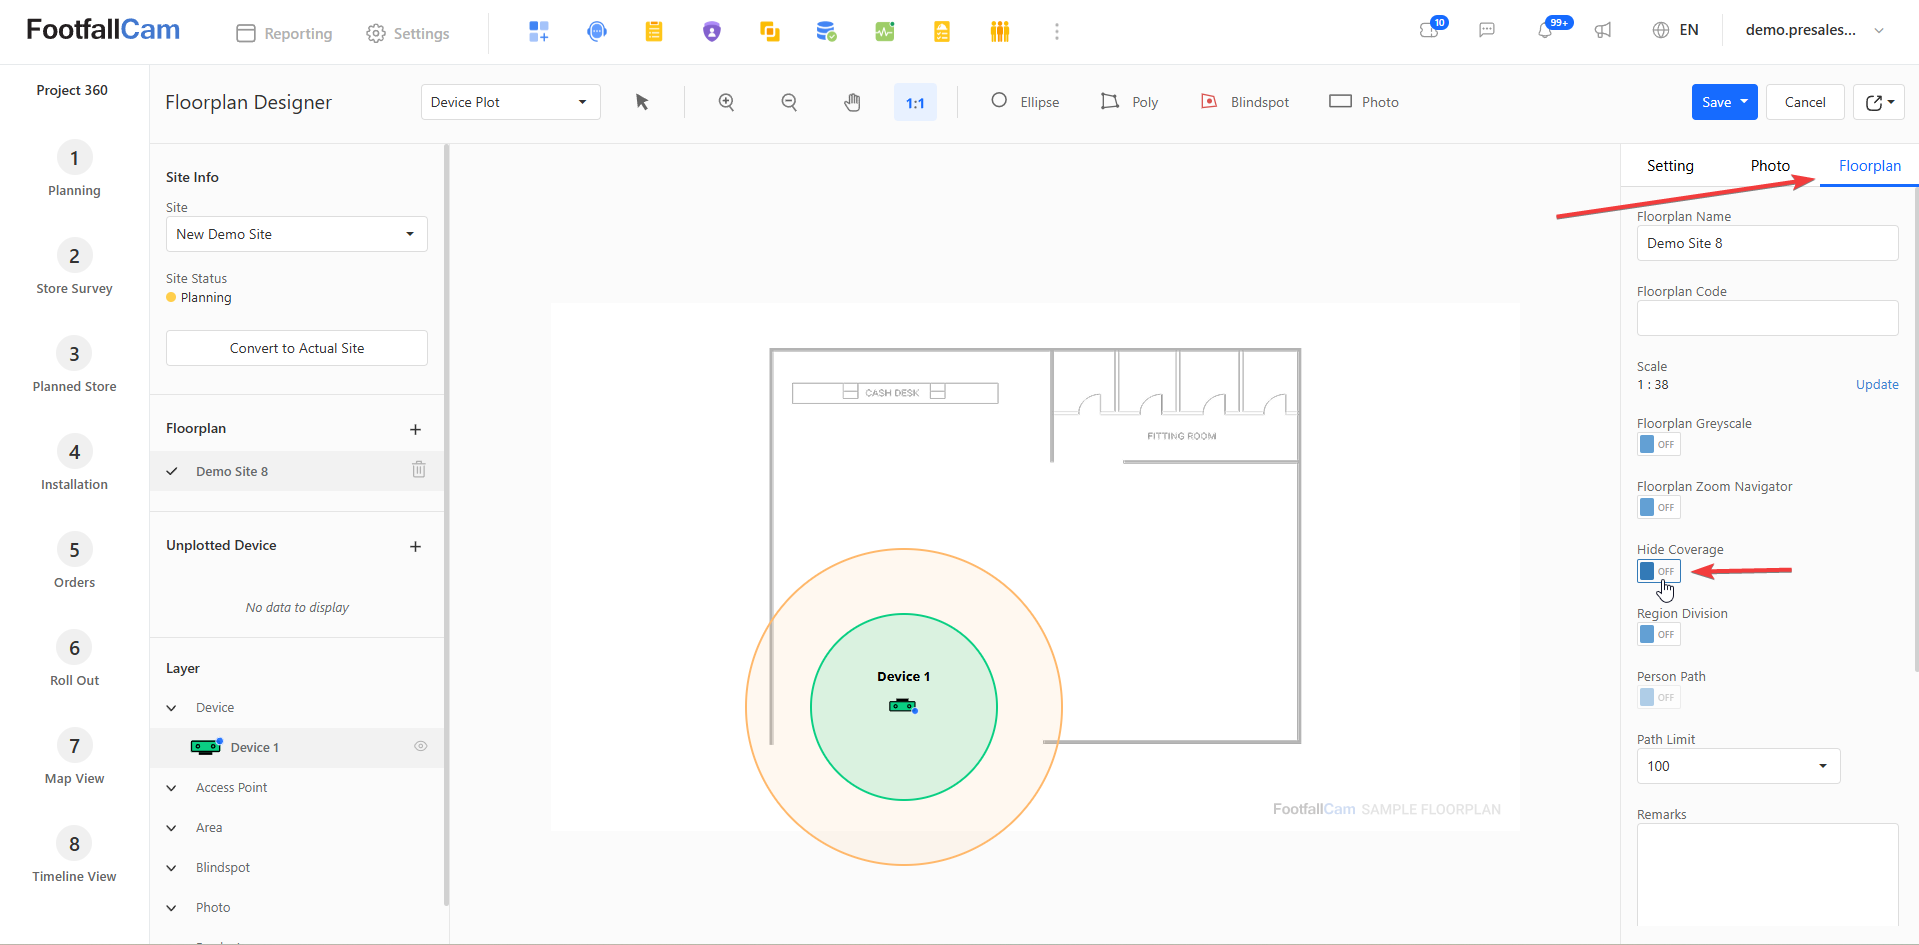Viewport: 1919px width, 945px height.
Task: Open the more apps vertical dots menu
Action: tap(1057, 32)
